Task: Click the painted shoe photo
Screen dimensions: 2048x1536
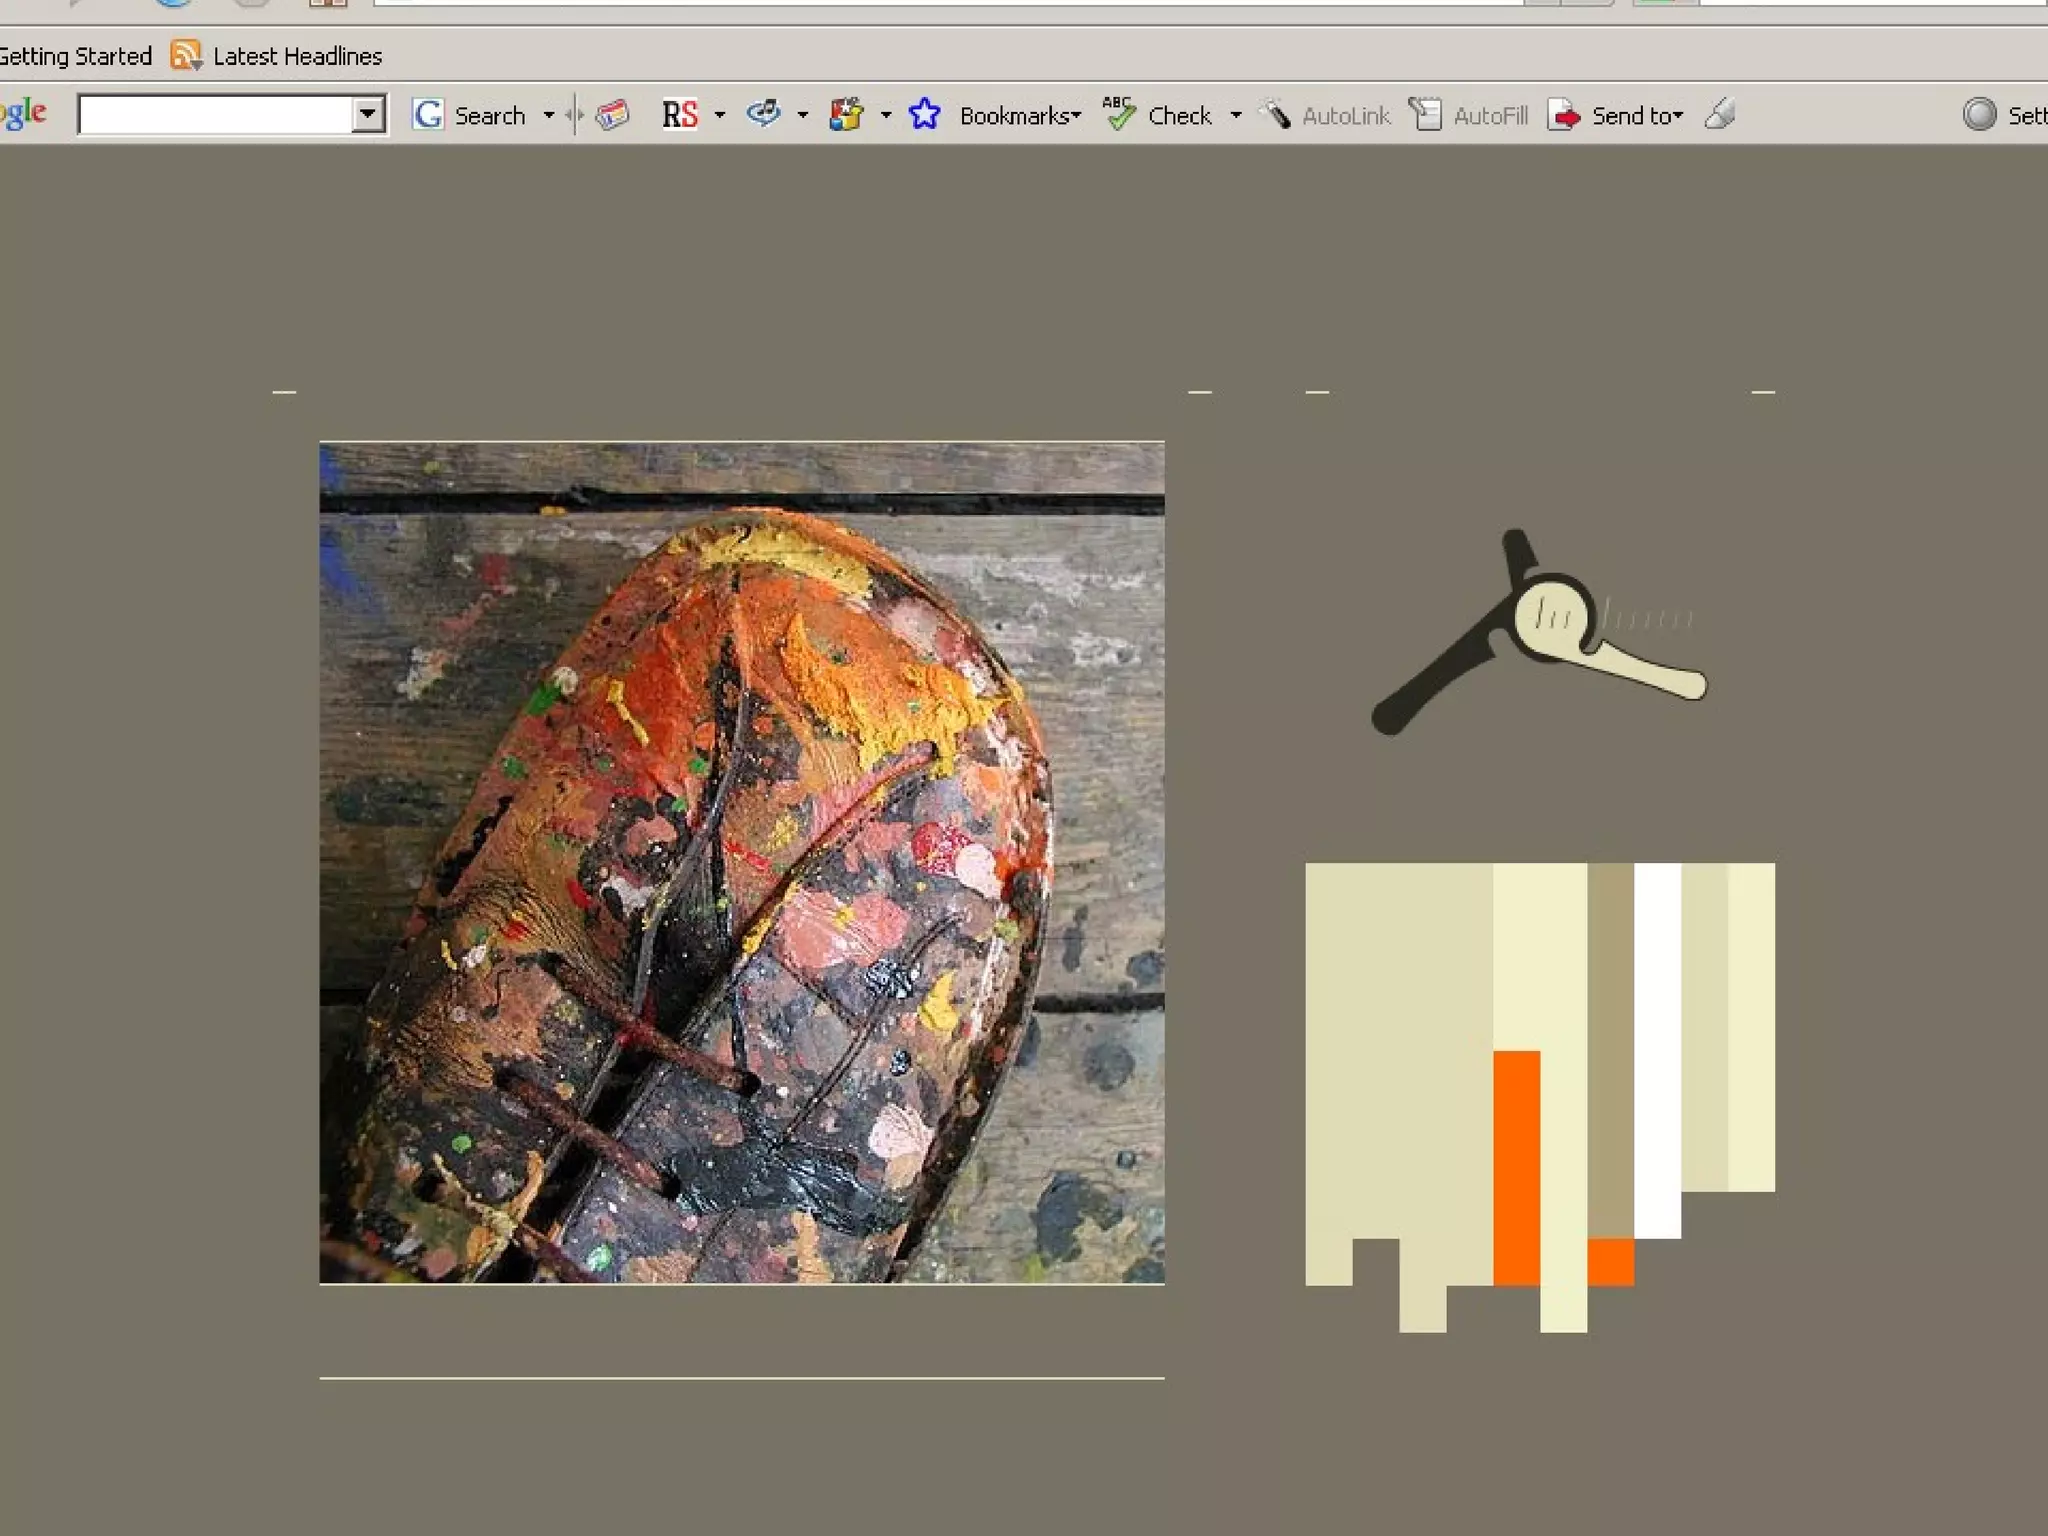Action: point(741,862)
